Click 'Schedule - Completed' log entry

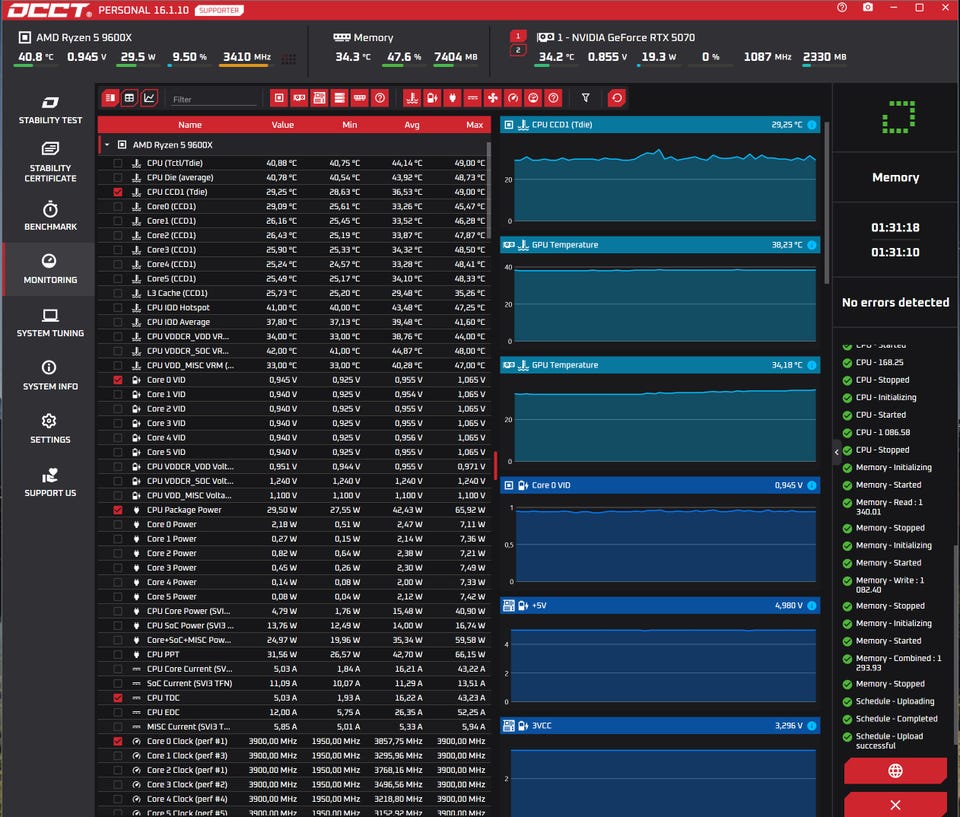pos(890,719)
